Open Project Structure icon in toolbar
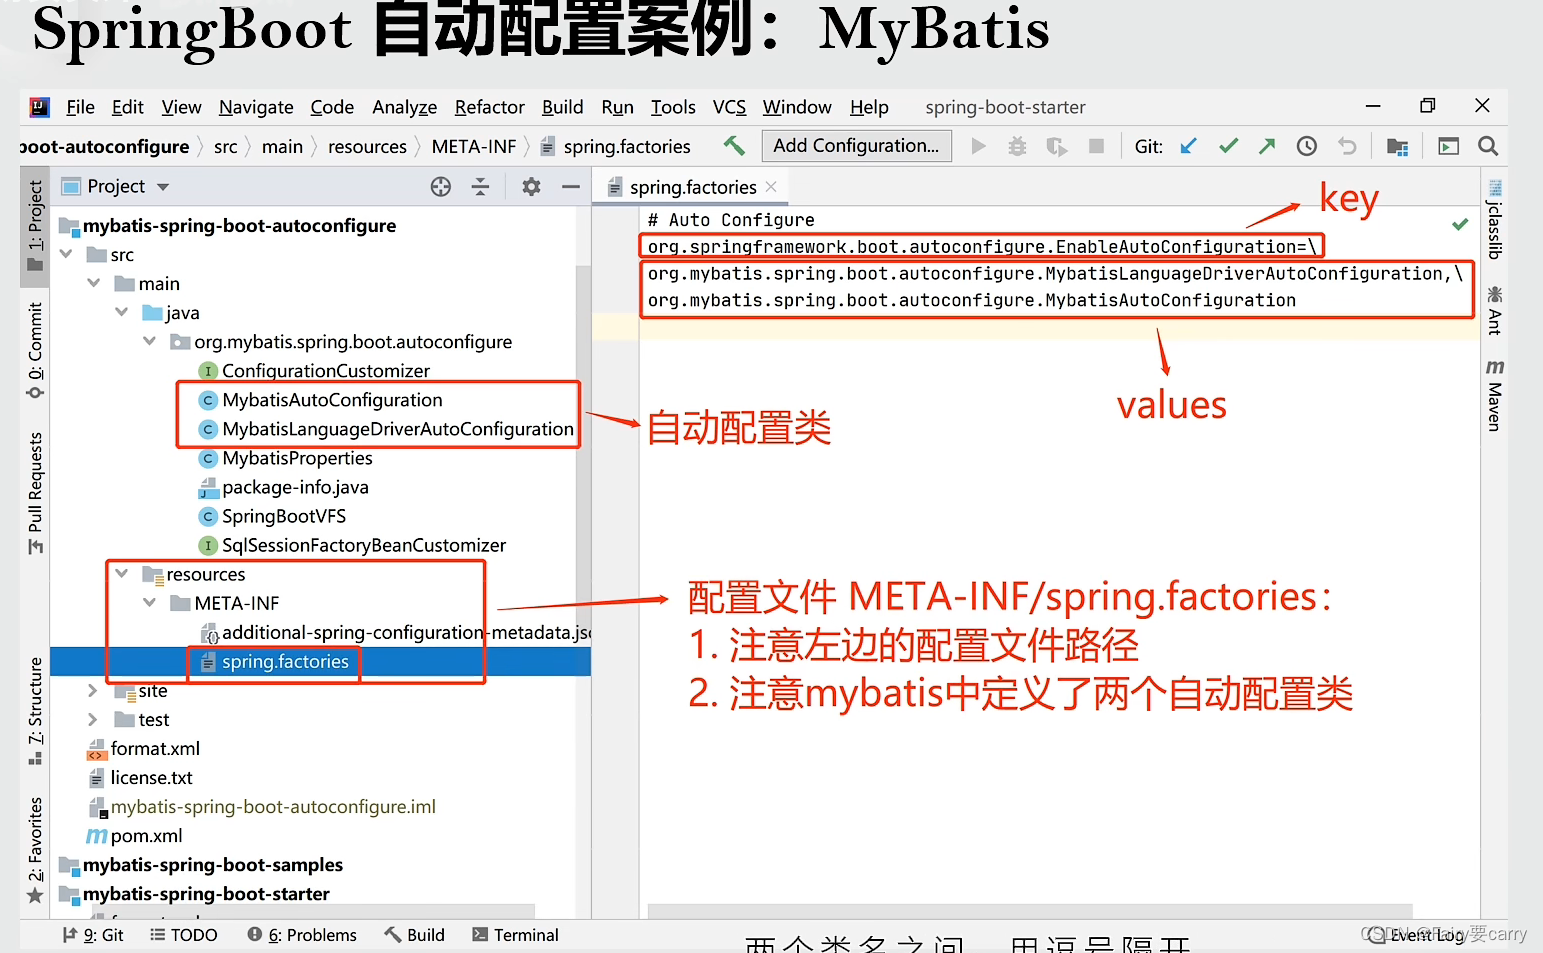Image resolution: width=1543 pixels, height=953 pixels. (1398, 146)
